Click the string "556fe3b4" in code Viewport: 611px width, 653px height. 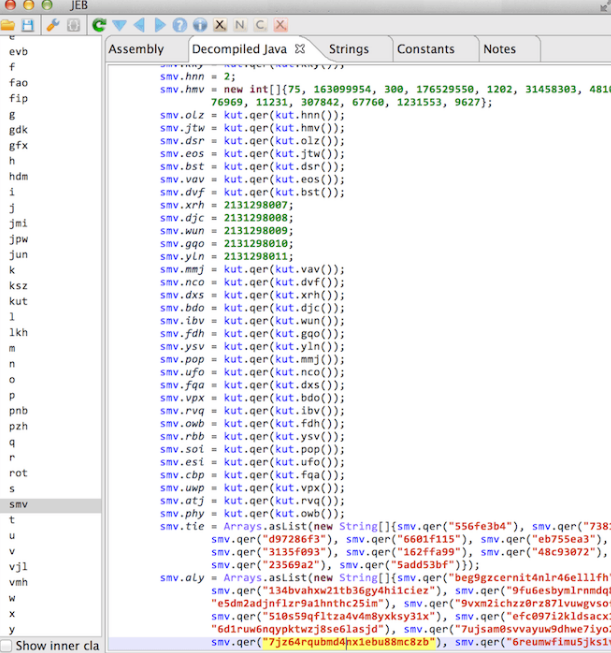480,526
